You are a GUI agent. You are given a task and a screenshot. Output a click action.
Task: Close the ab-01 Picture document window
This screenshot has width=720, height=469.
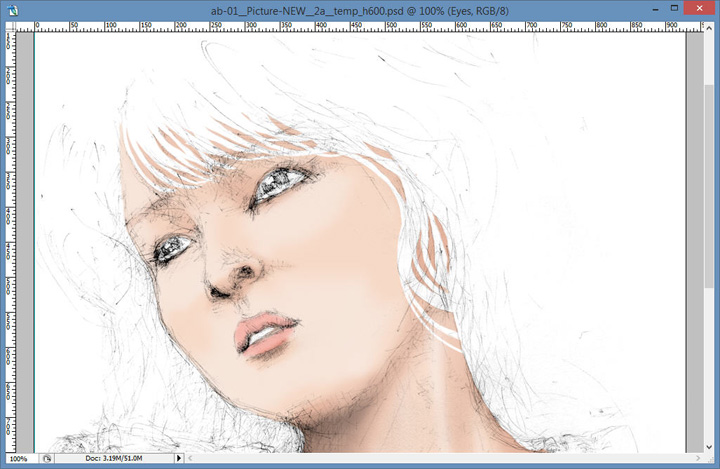click(x=699, y=8)
